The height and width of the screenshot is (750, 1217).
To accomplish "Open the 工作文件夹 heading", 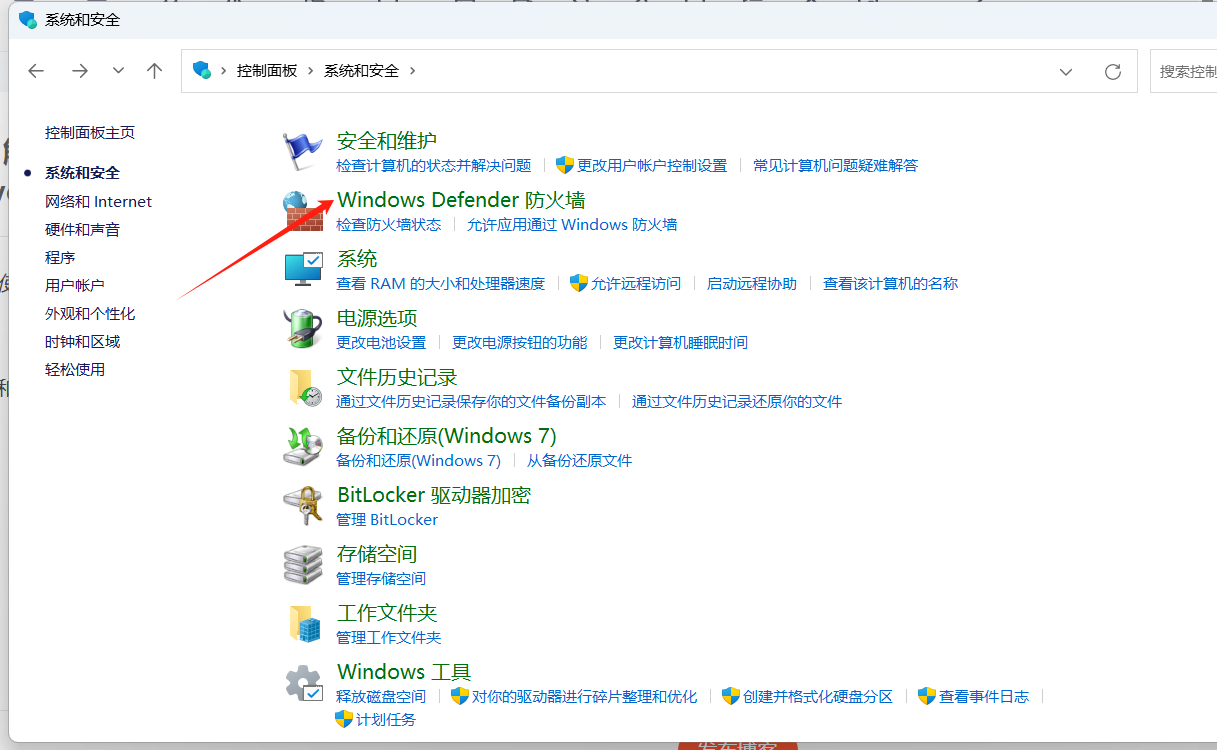I will [387, 613].
